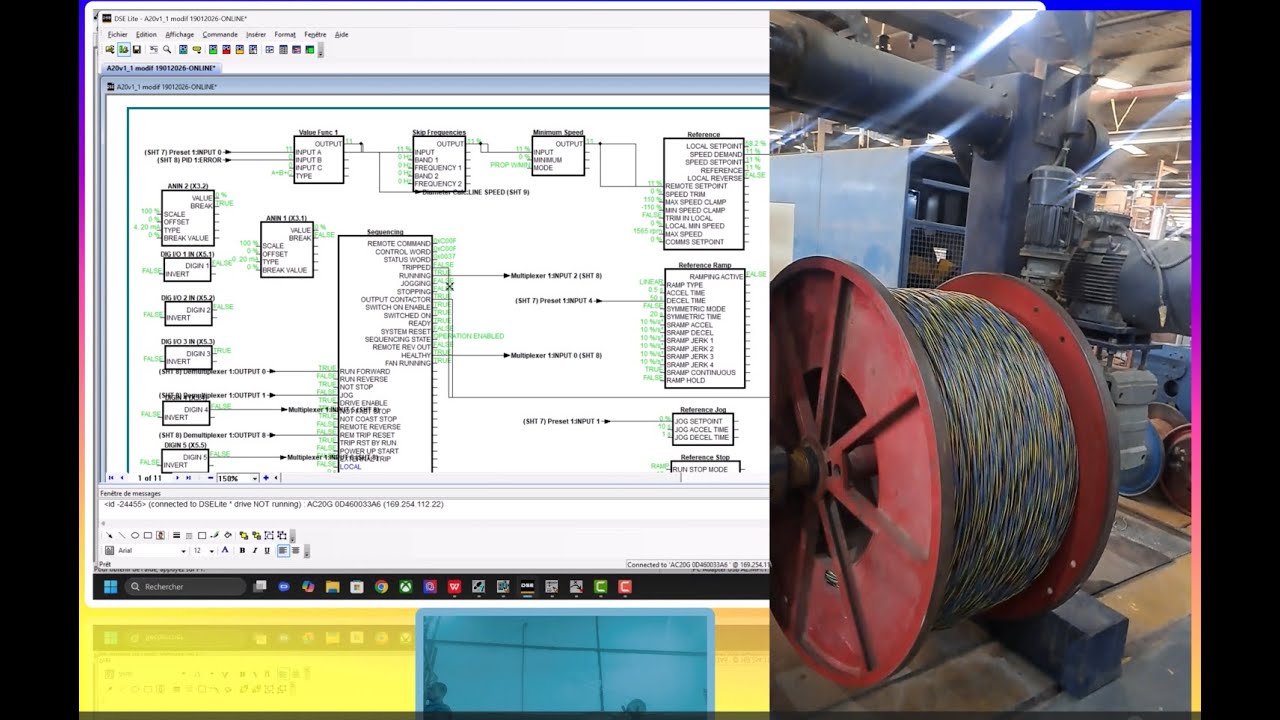The image size is (1280, 720).
Task: Go to the next page arrow
Action: click(177, 478)
